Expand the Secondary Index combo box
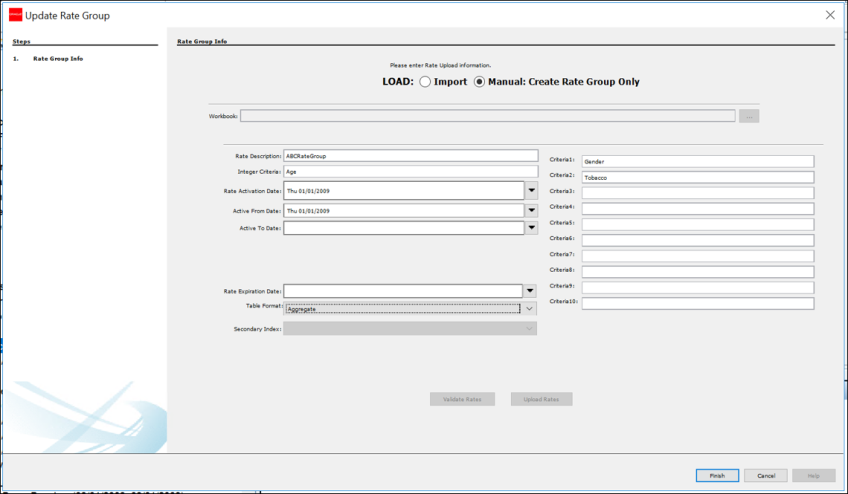848x494 pixels. pyautogui.click(x=529, y=328)
